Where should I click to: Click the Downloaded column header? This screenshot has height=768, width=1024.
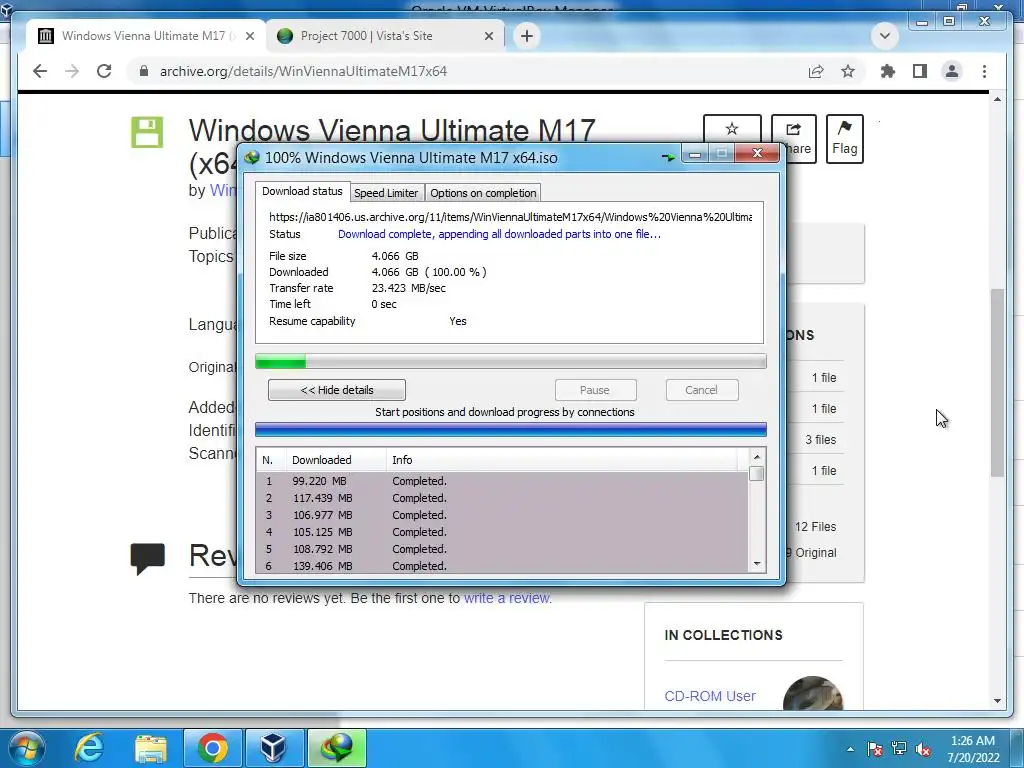click(336, 460)
